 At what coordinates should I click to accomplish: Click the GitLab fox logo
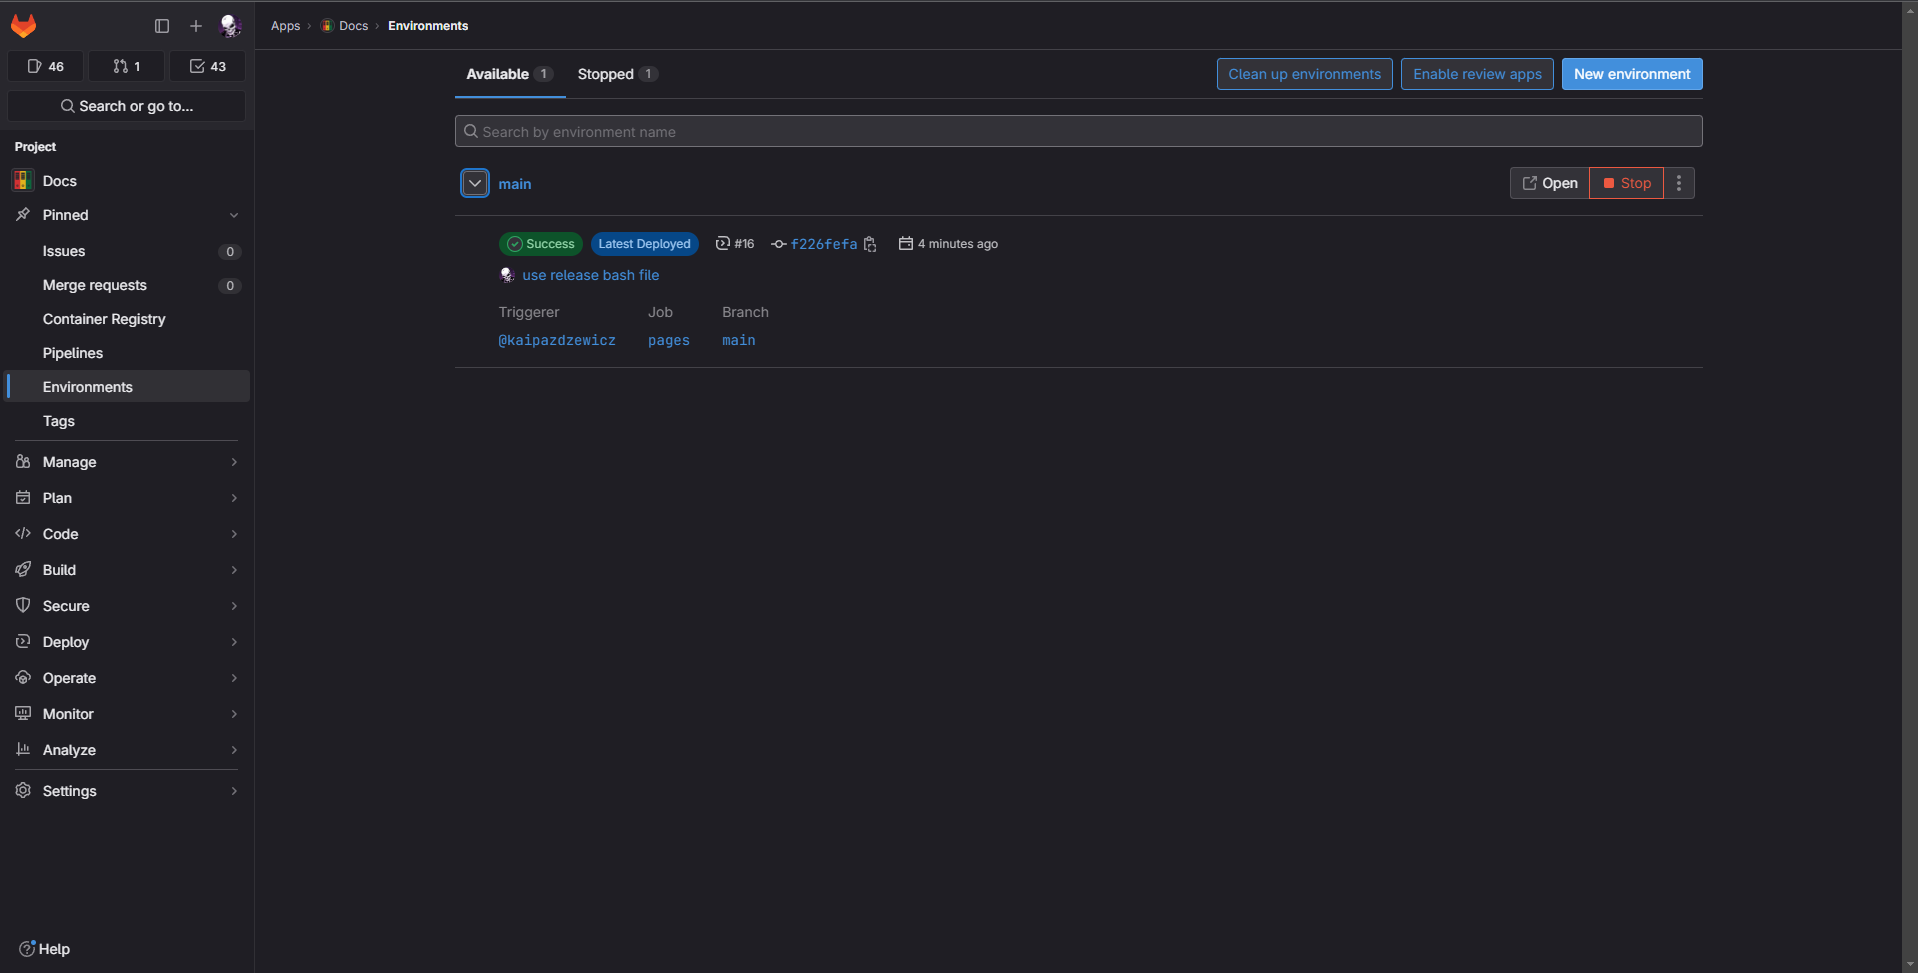[24, 26]
